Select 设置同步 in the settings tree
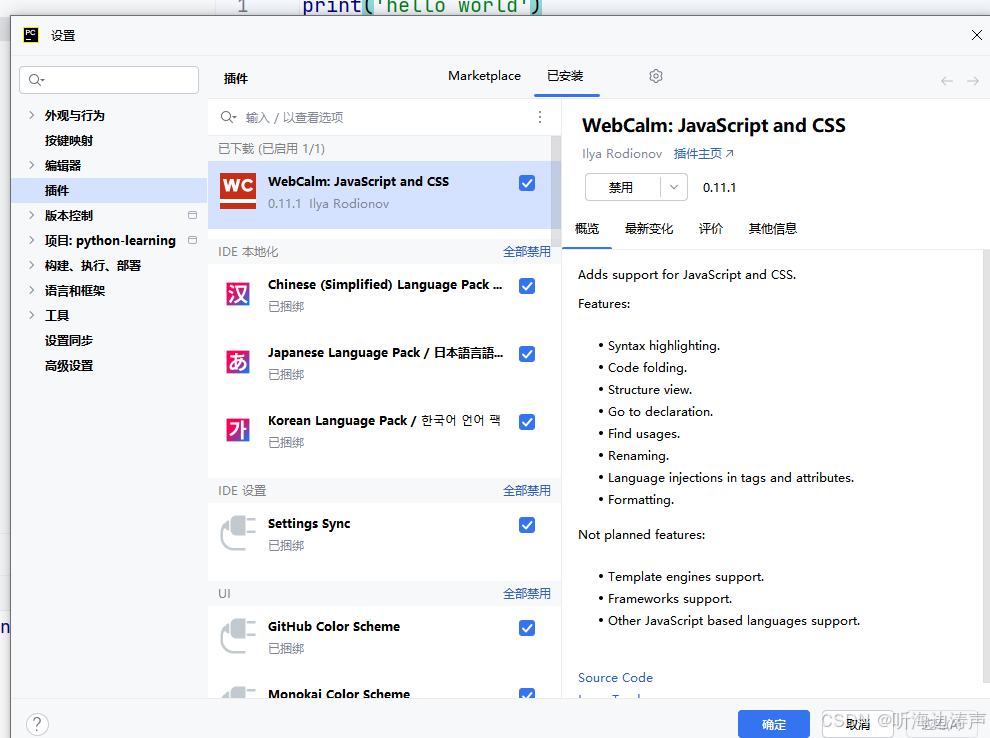990x738 pixels. tap(69, 340)
